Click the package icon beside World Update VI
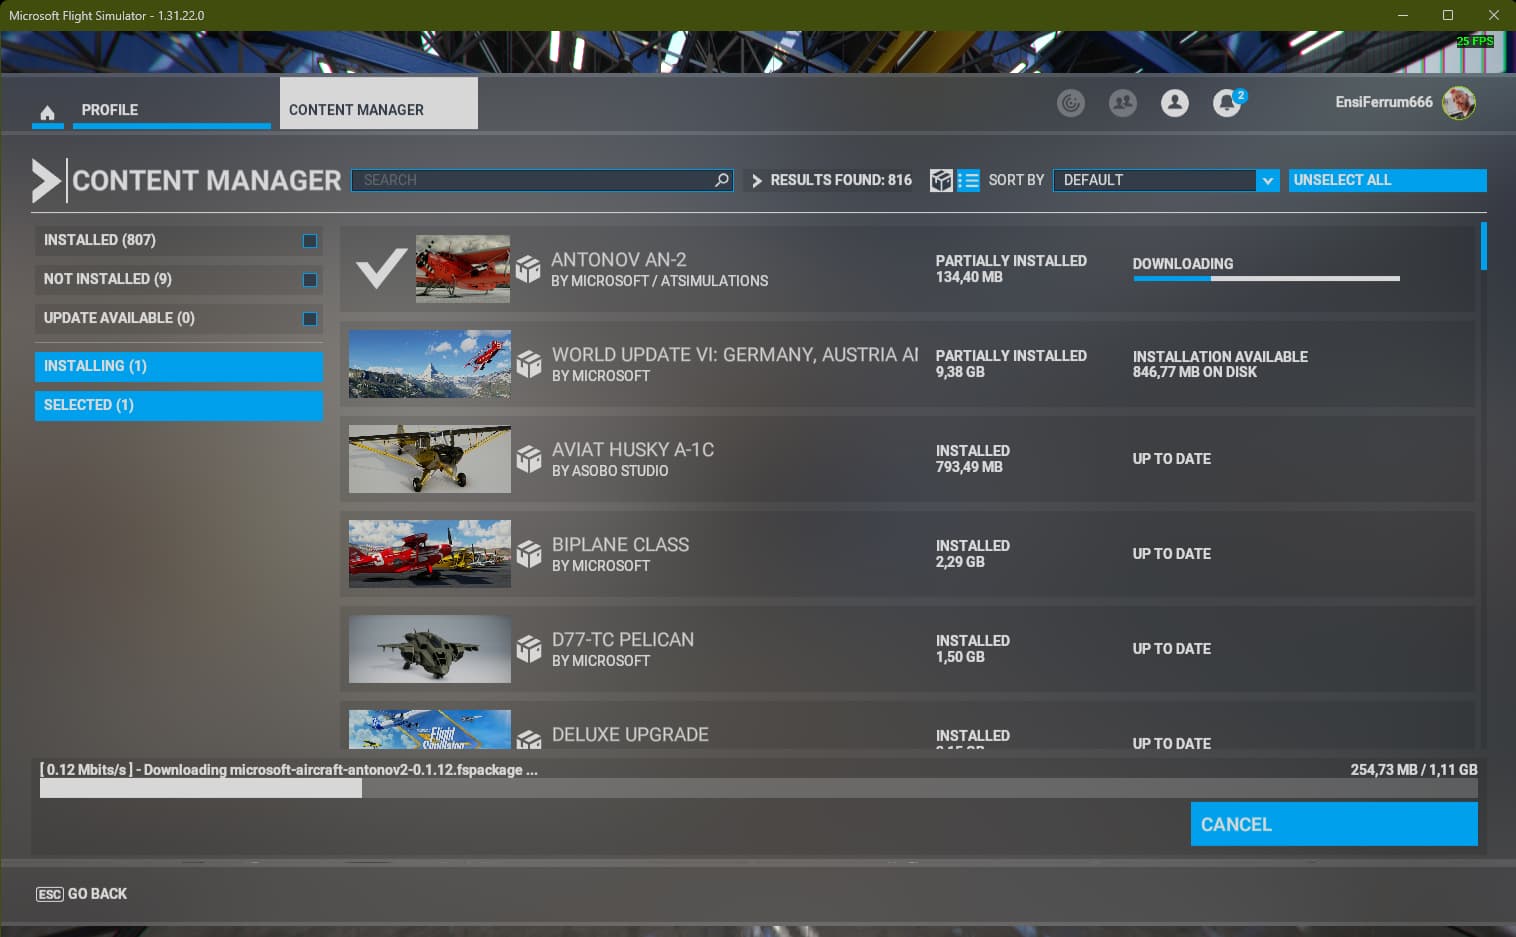This screenshot has height=937, width=1516. click(x=528, y=364)
